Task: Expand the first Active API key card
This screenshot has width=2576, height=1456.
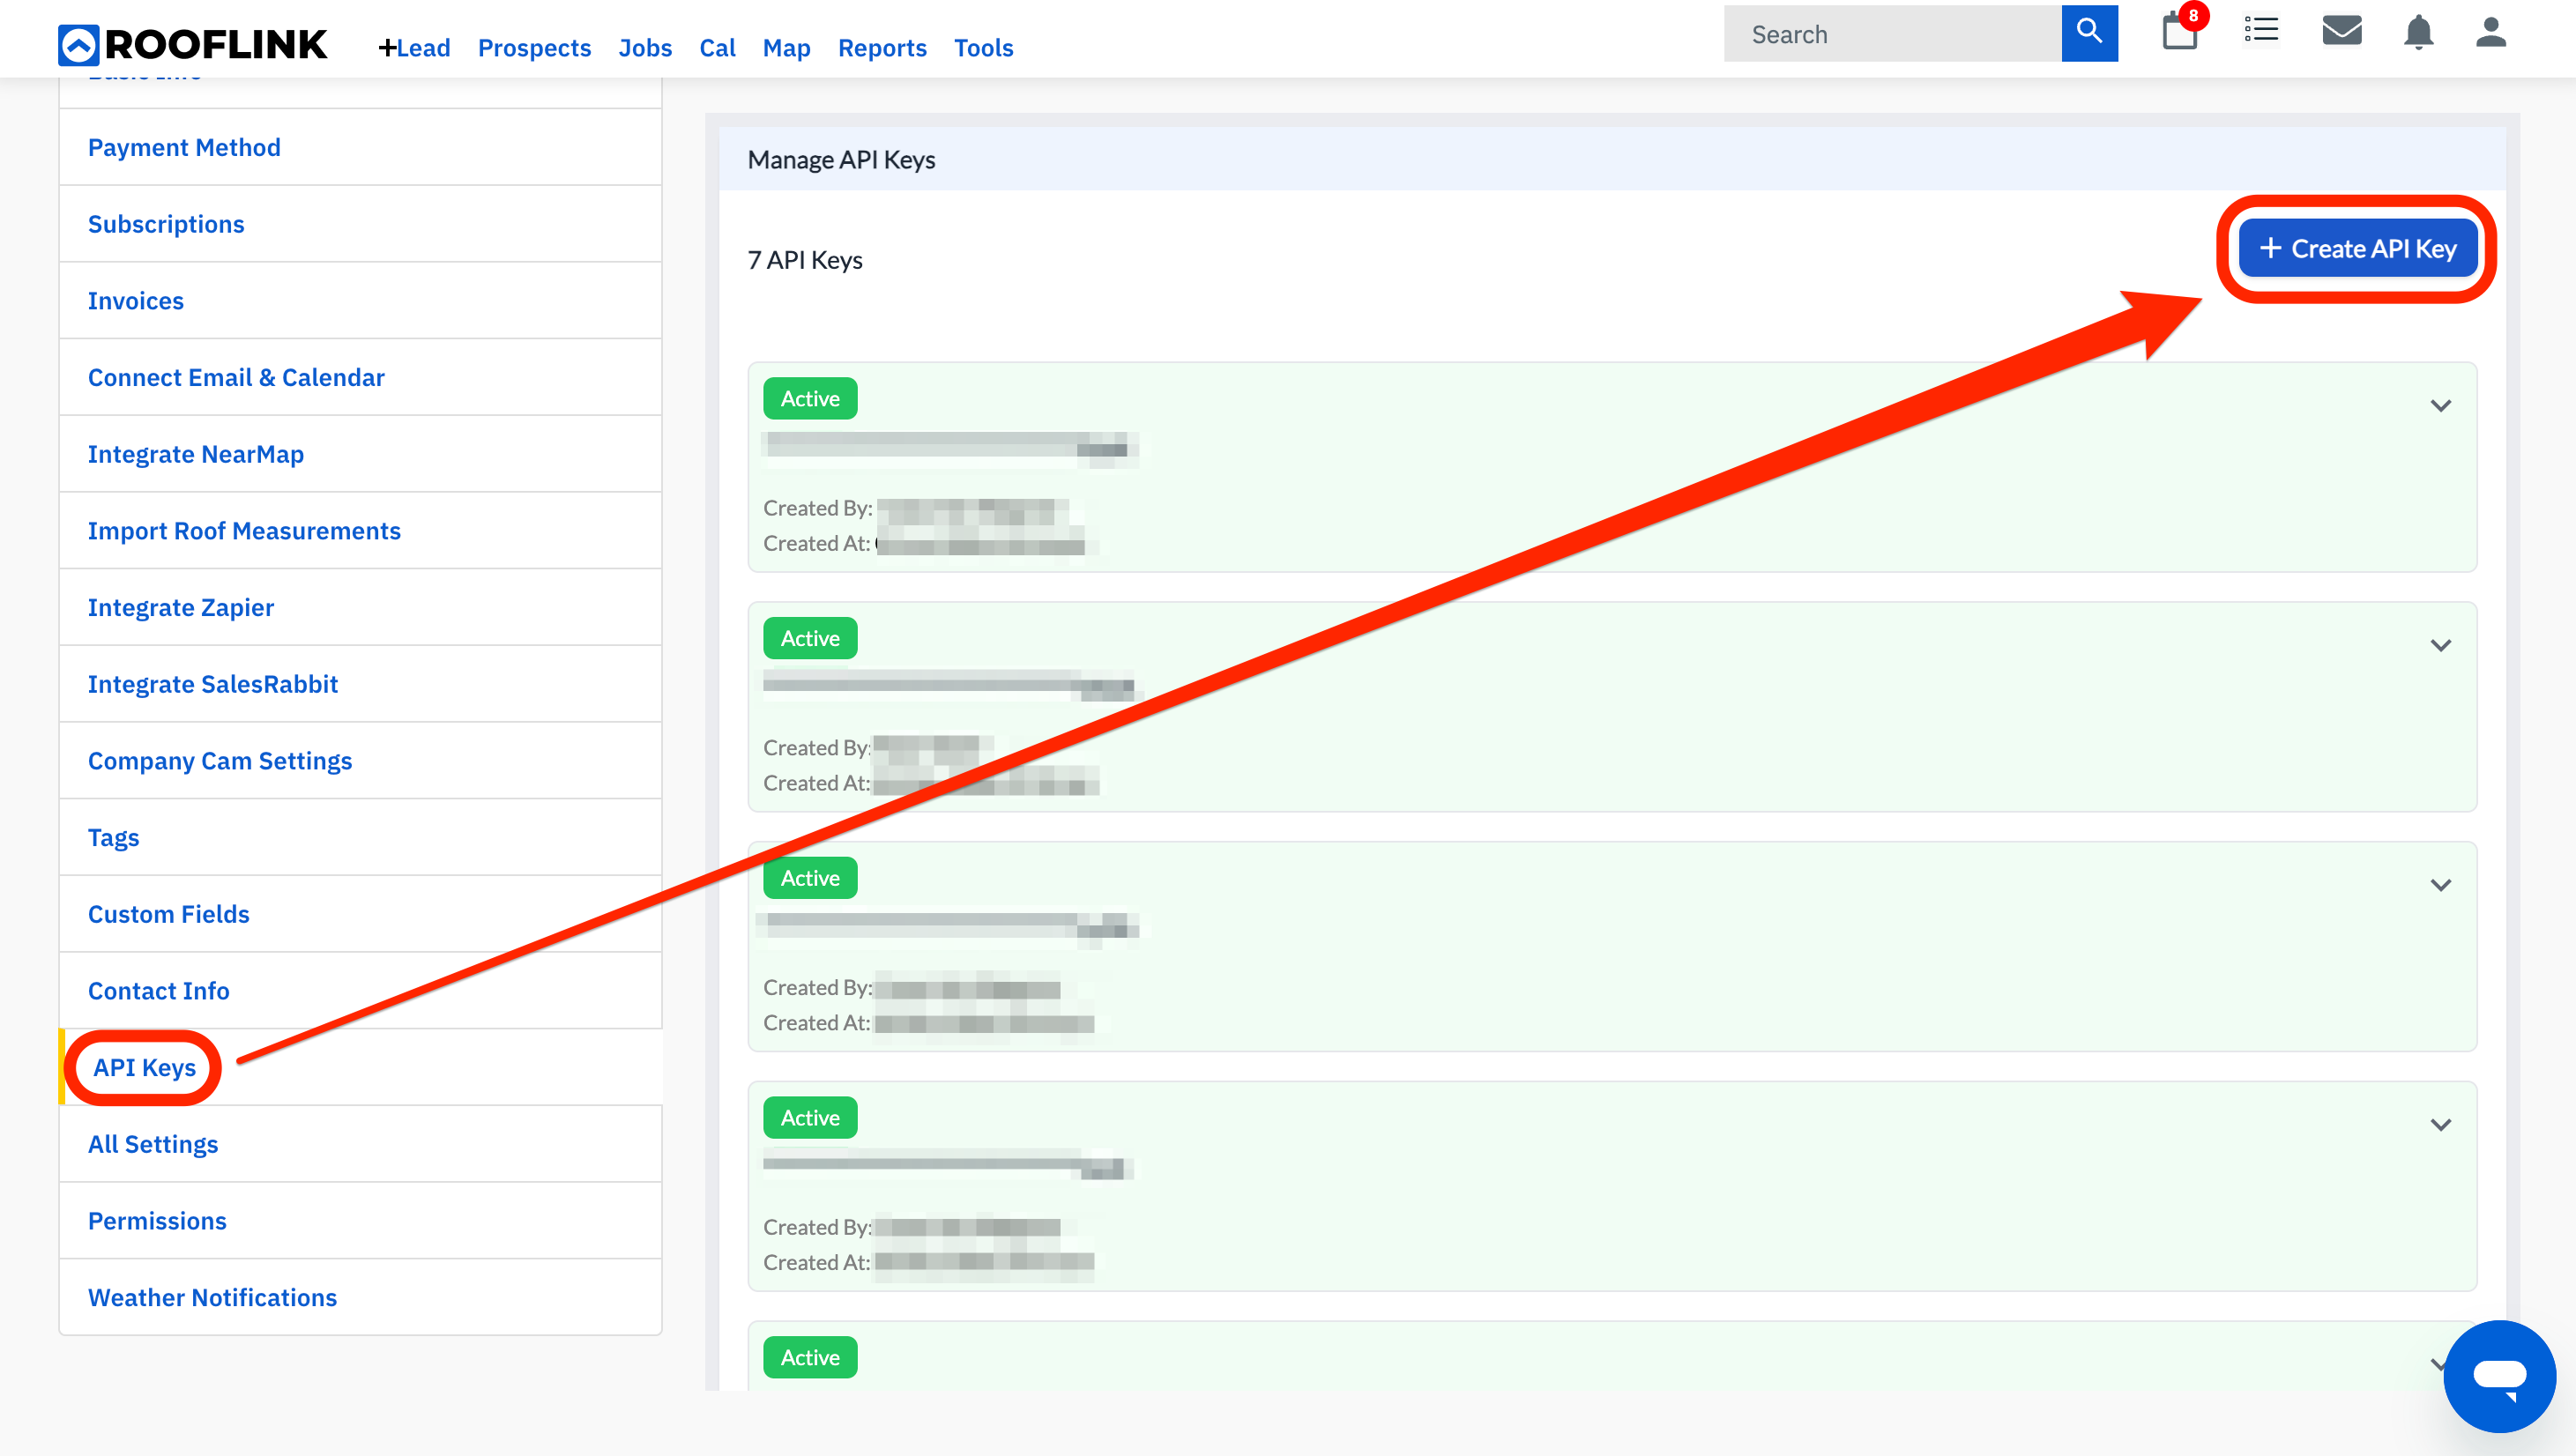Action: point(2441,406)
